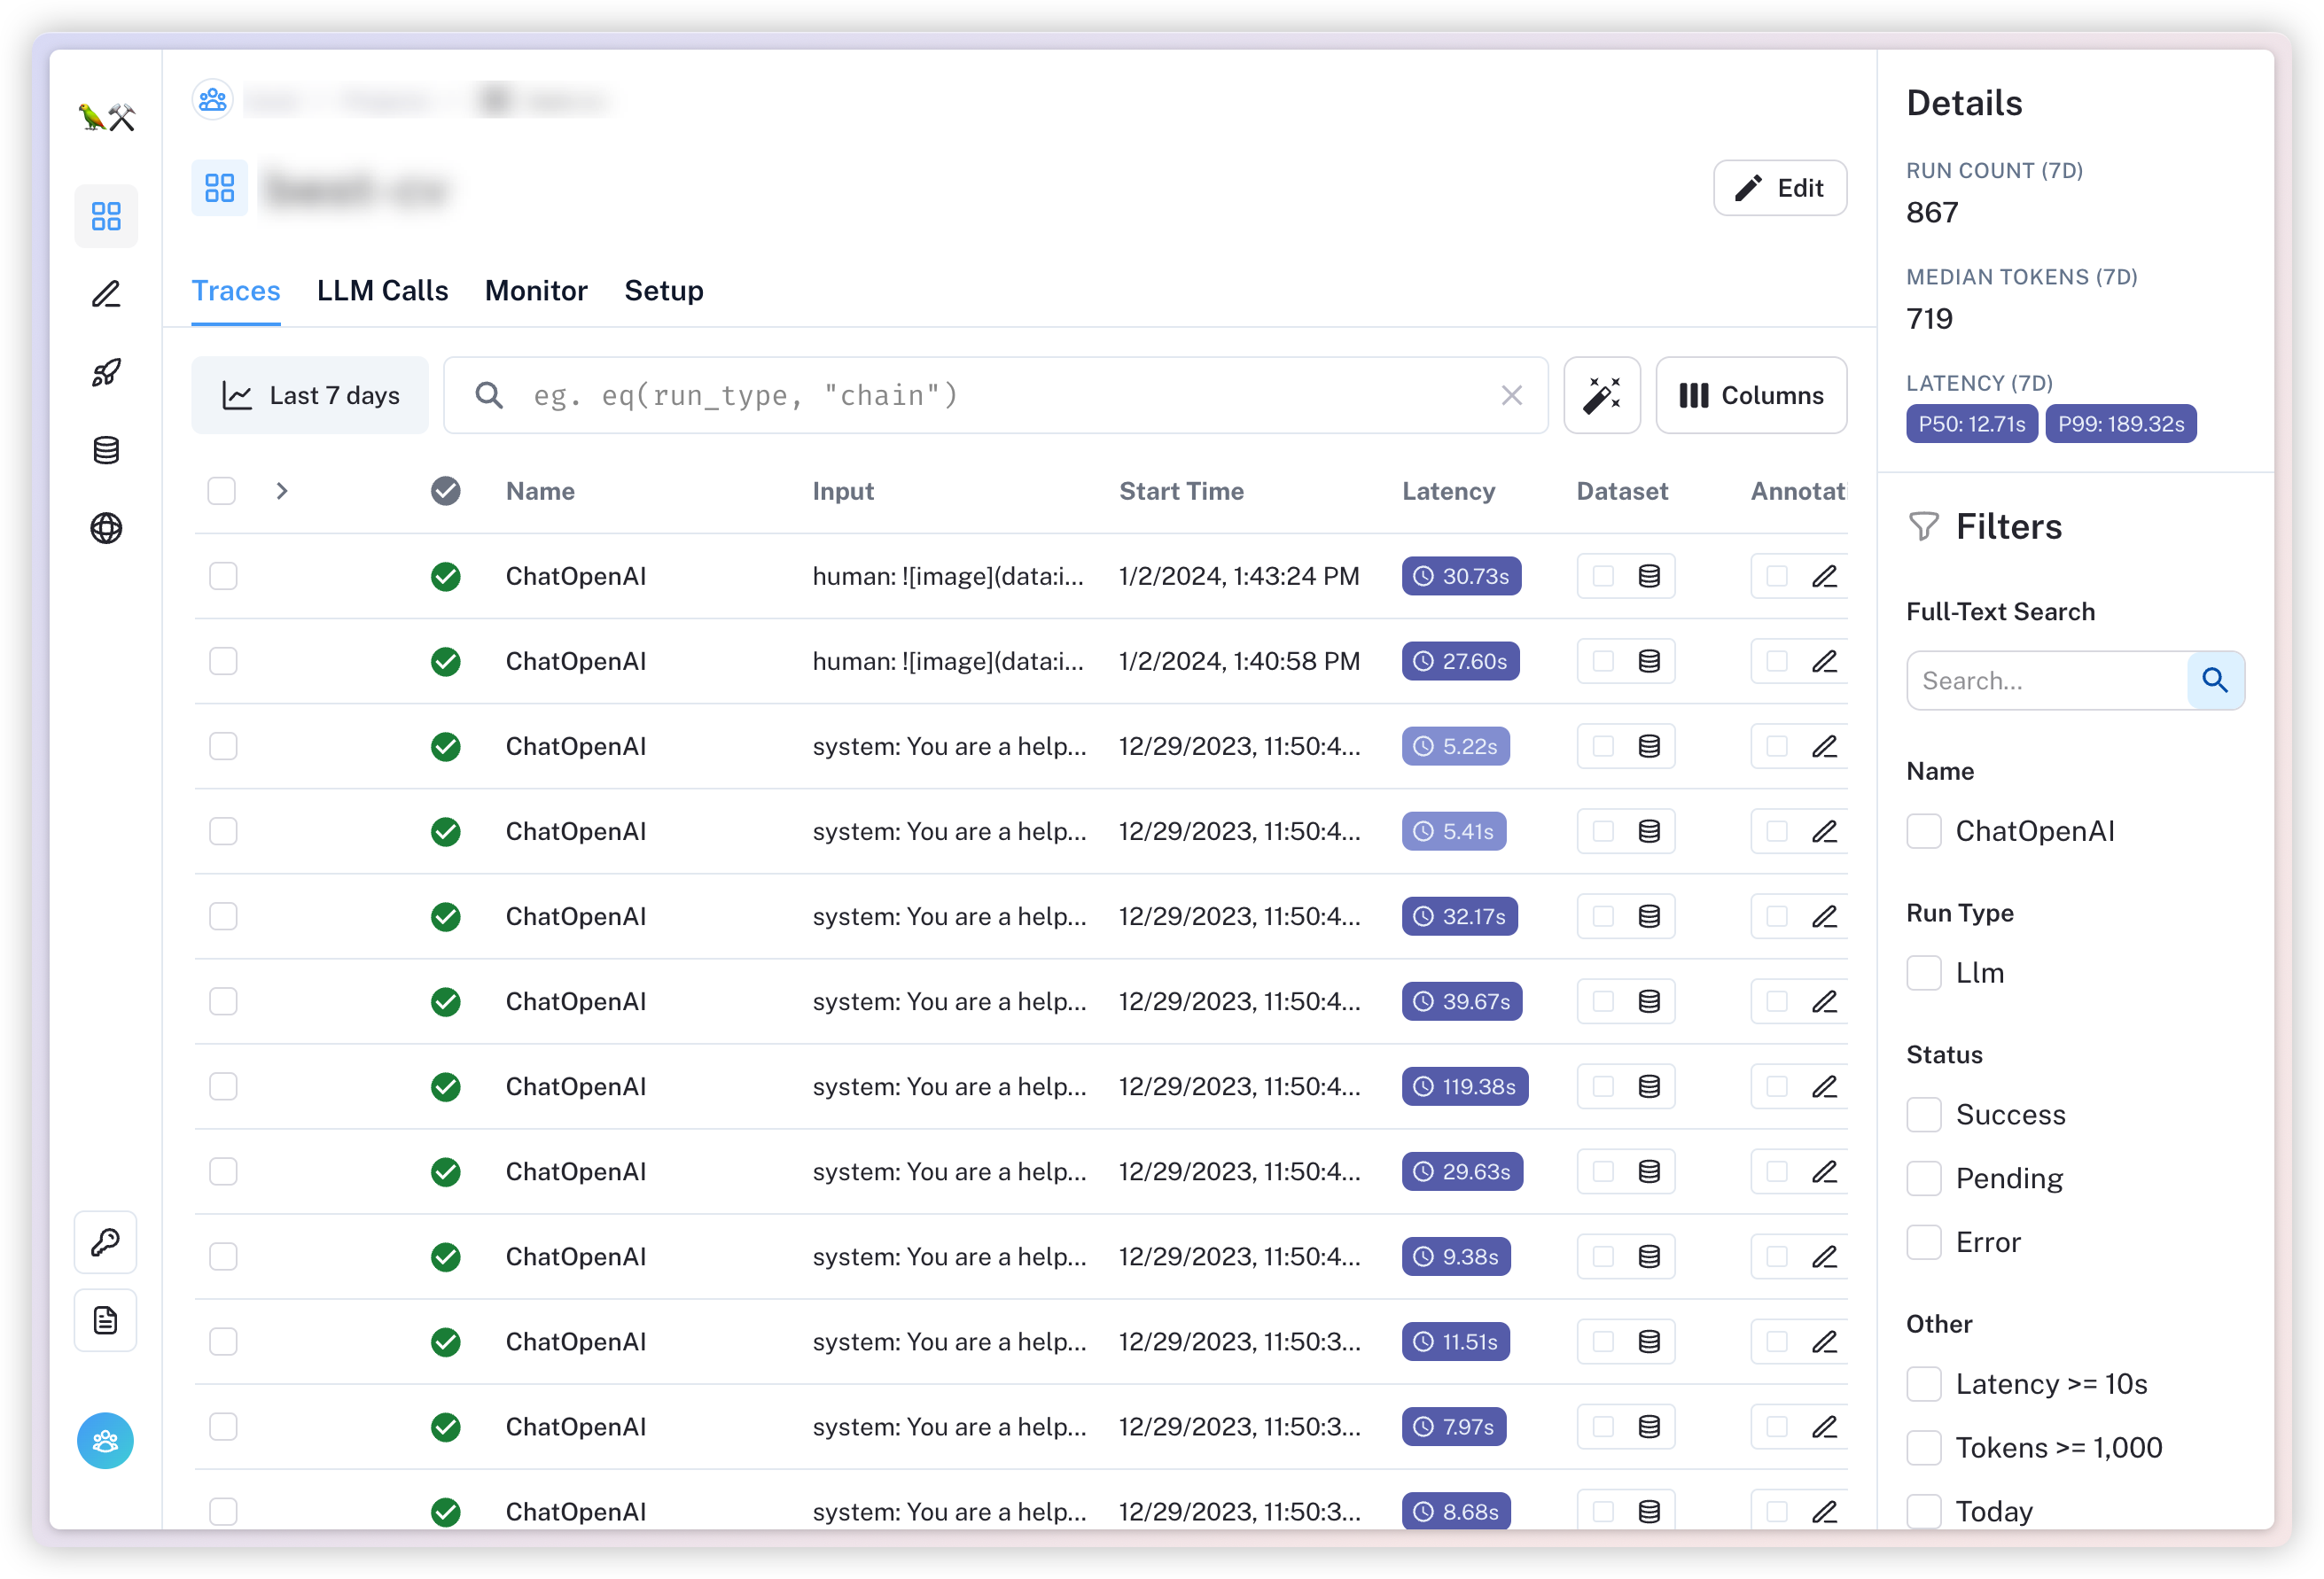Open the Last 7 days time range
The width and height of the screenshot is (2324, 1579).
pyautogui.click(x=310, y=395)
